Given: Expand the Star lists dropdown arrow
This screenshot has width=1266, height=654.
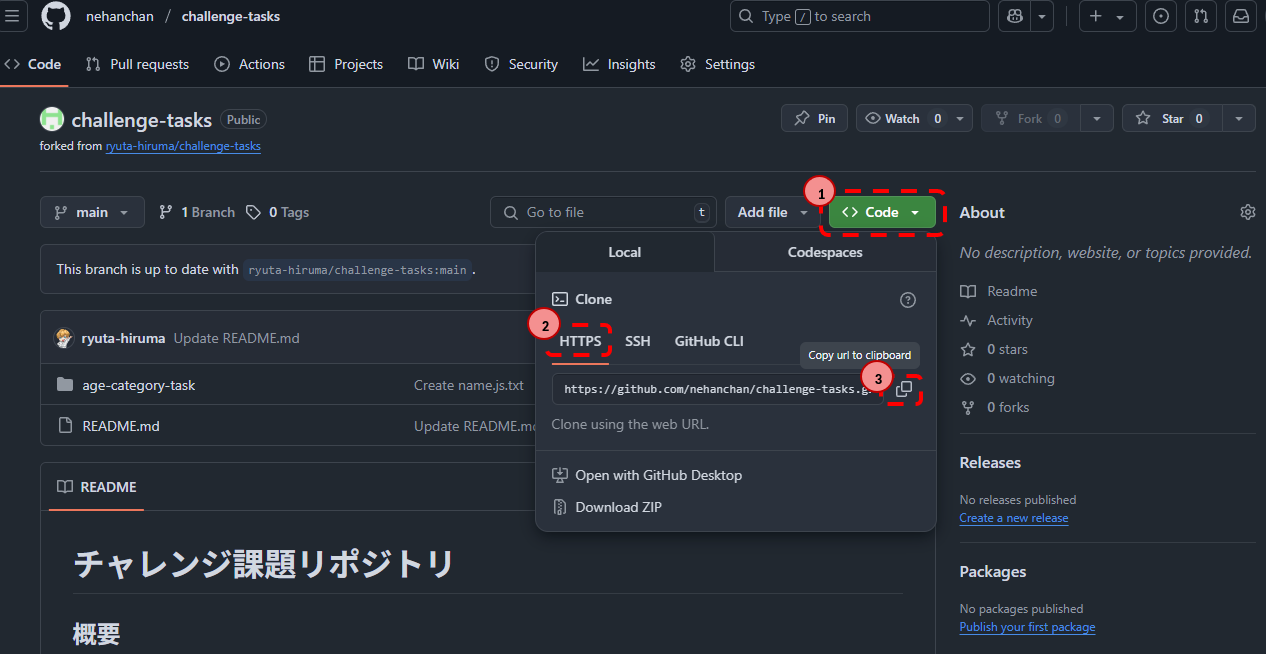Looking at the screenshot, I should 1240,118.
